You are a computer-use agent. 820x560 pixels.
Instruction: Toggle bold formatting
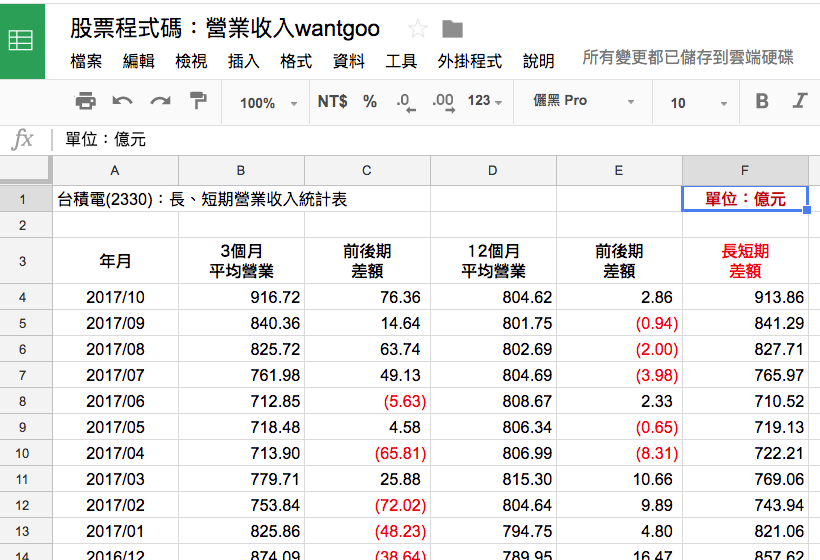point(762,100)
